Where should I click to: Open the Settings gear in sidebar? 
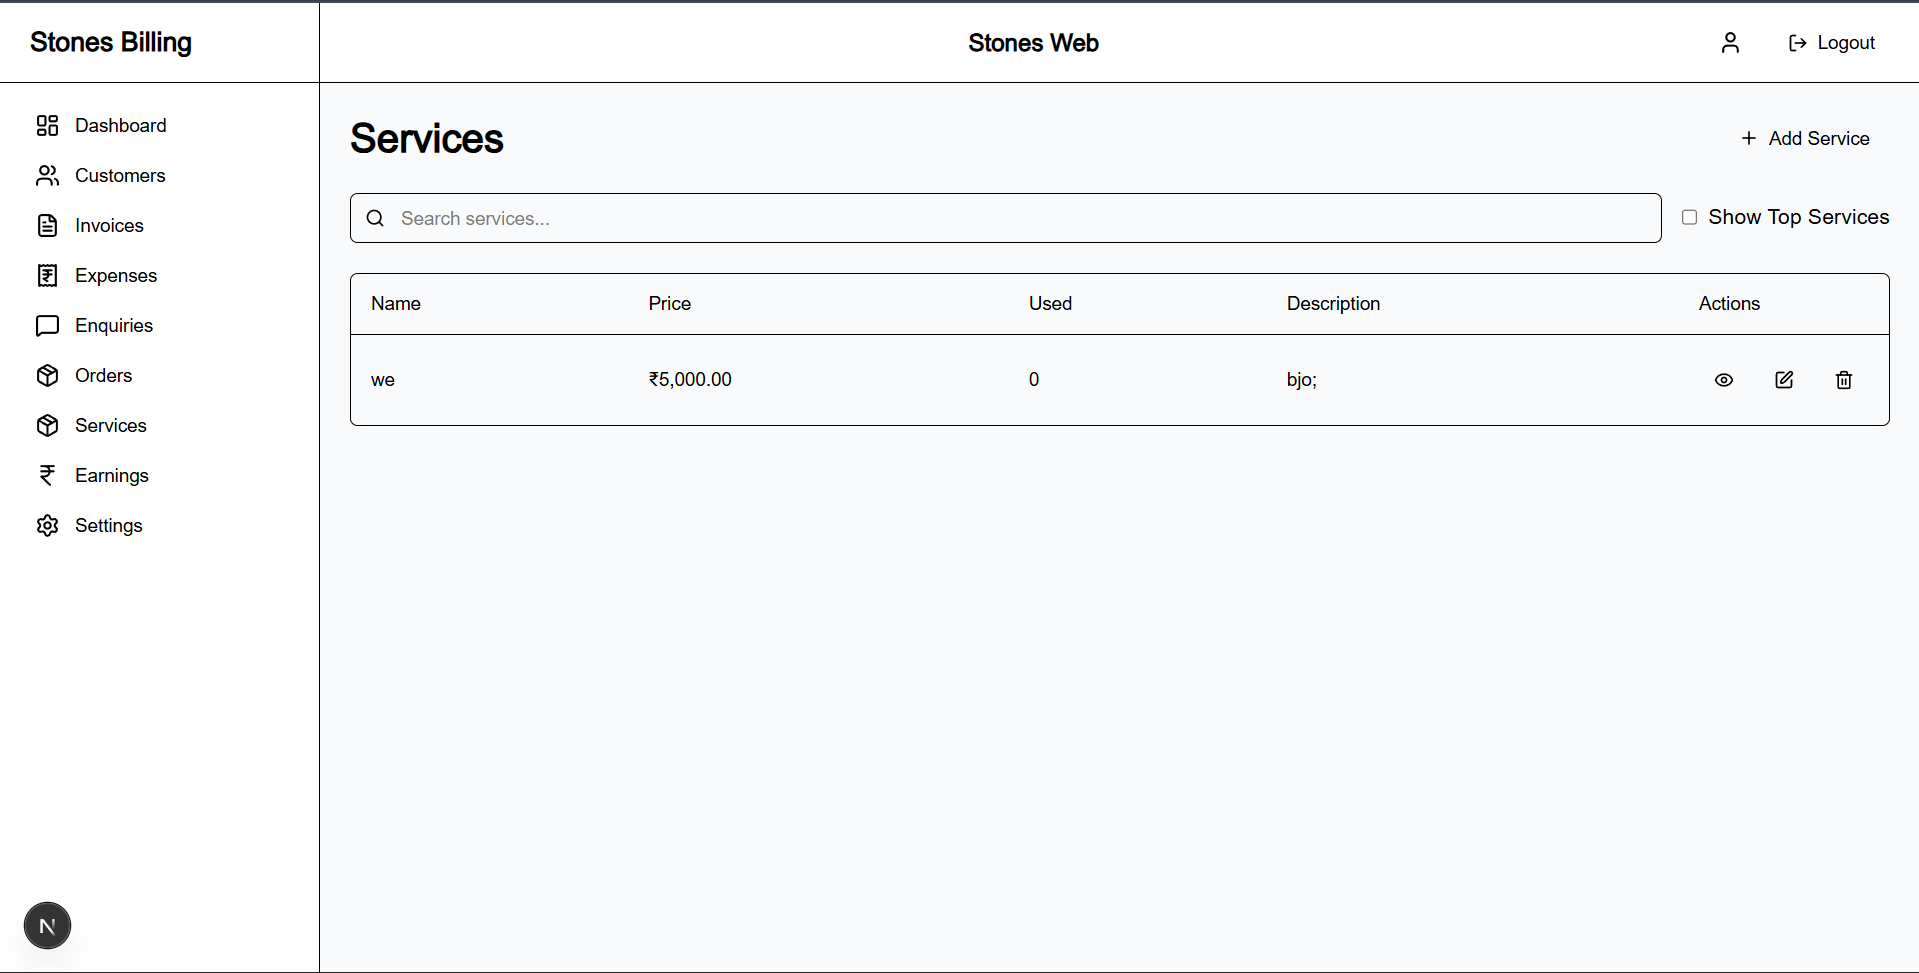point(48,525)
